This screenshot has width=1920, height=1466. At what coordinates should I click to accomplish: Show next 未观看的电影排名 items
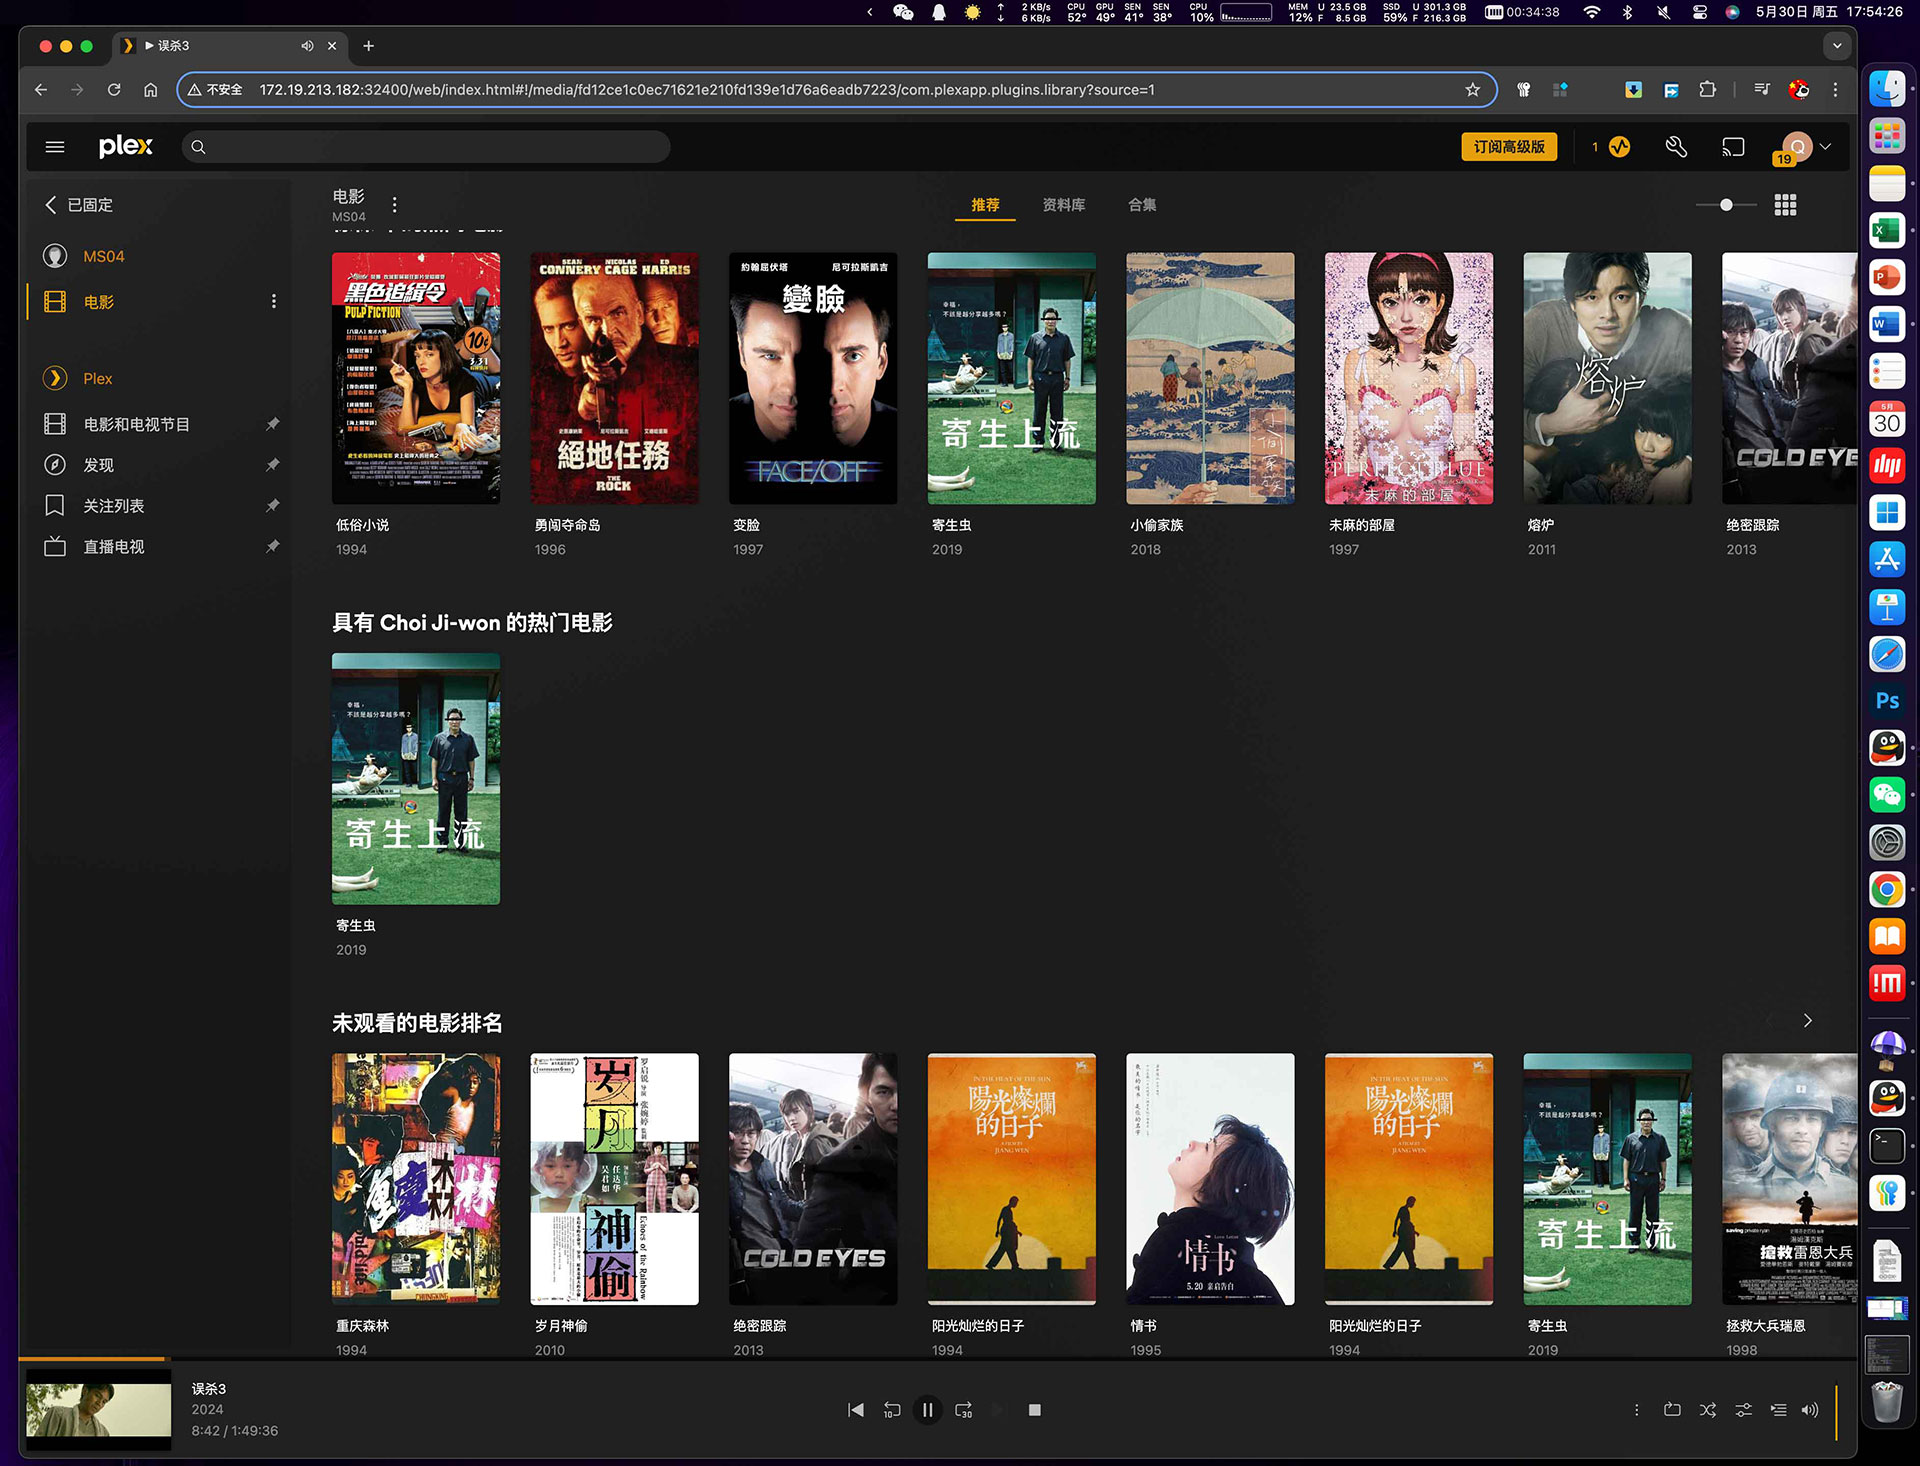click(1807, 1021)
